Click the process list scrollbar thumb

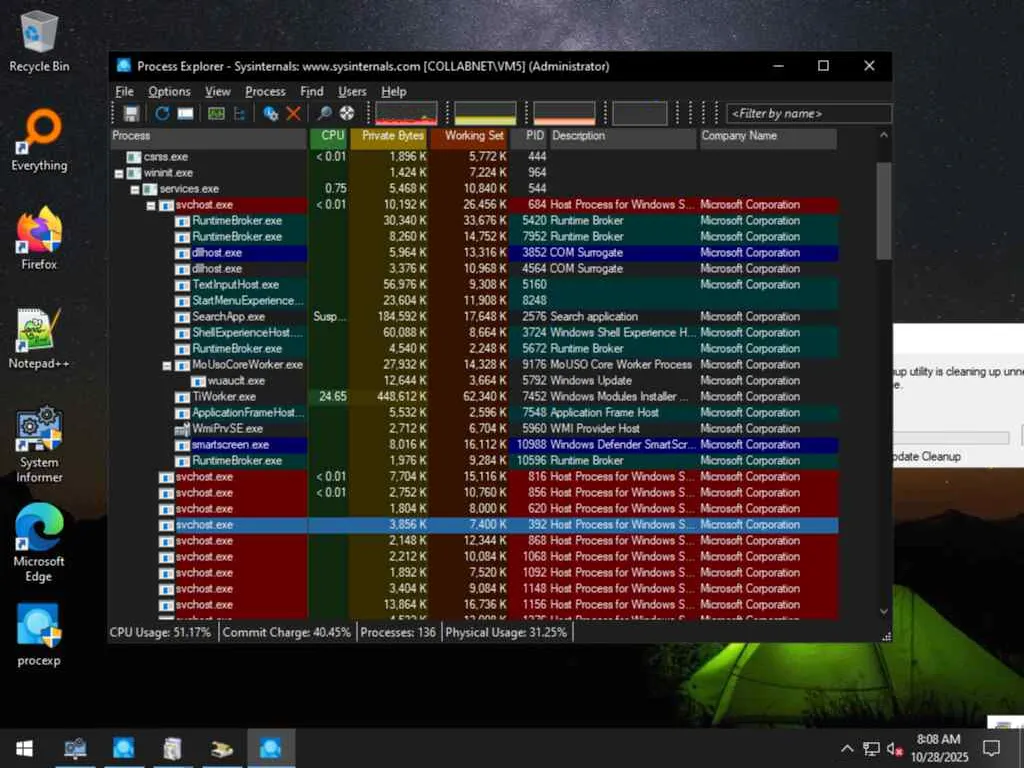click(x=884, y=211)
